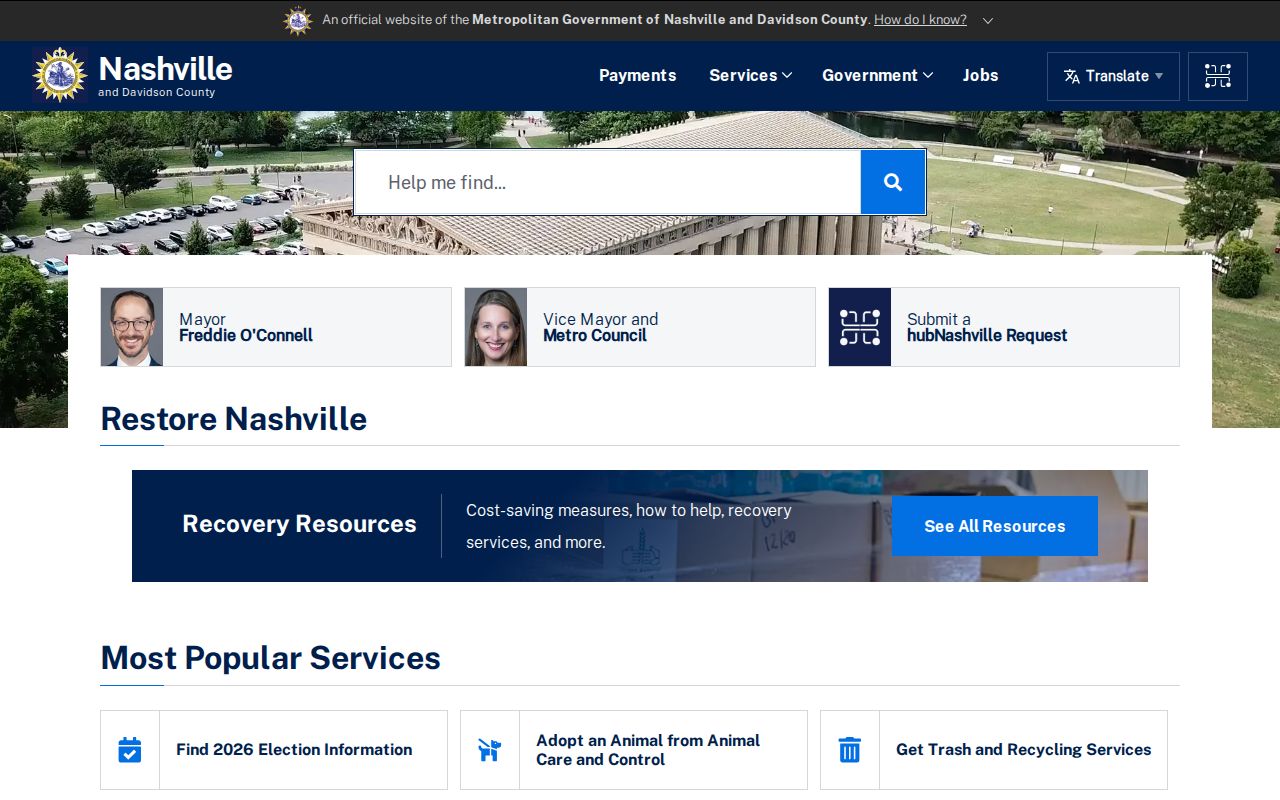Click the Nashville seal logo in header
This screenshot has width=1280, height=800.
click(x=60, y=75)
